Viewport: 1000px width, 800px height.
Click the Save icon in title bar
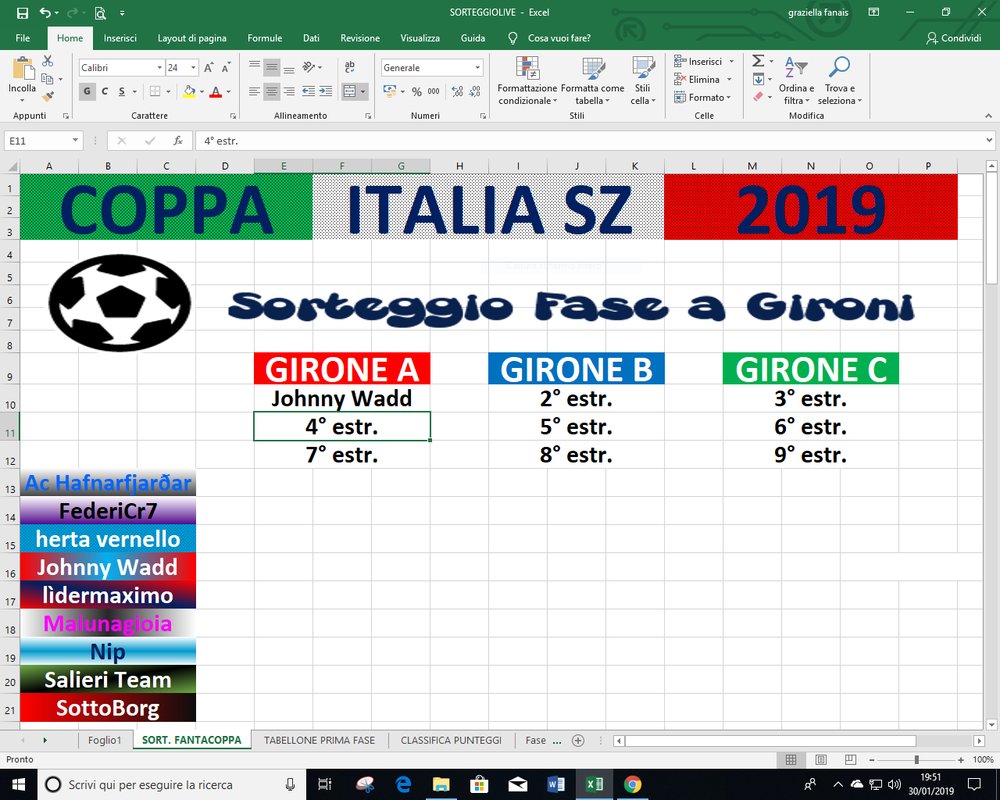tap(22, 13)
